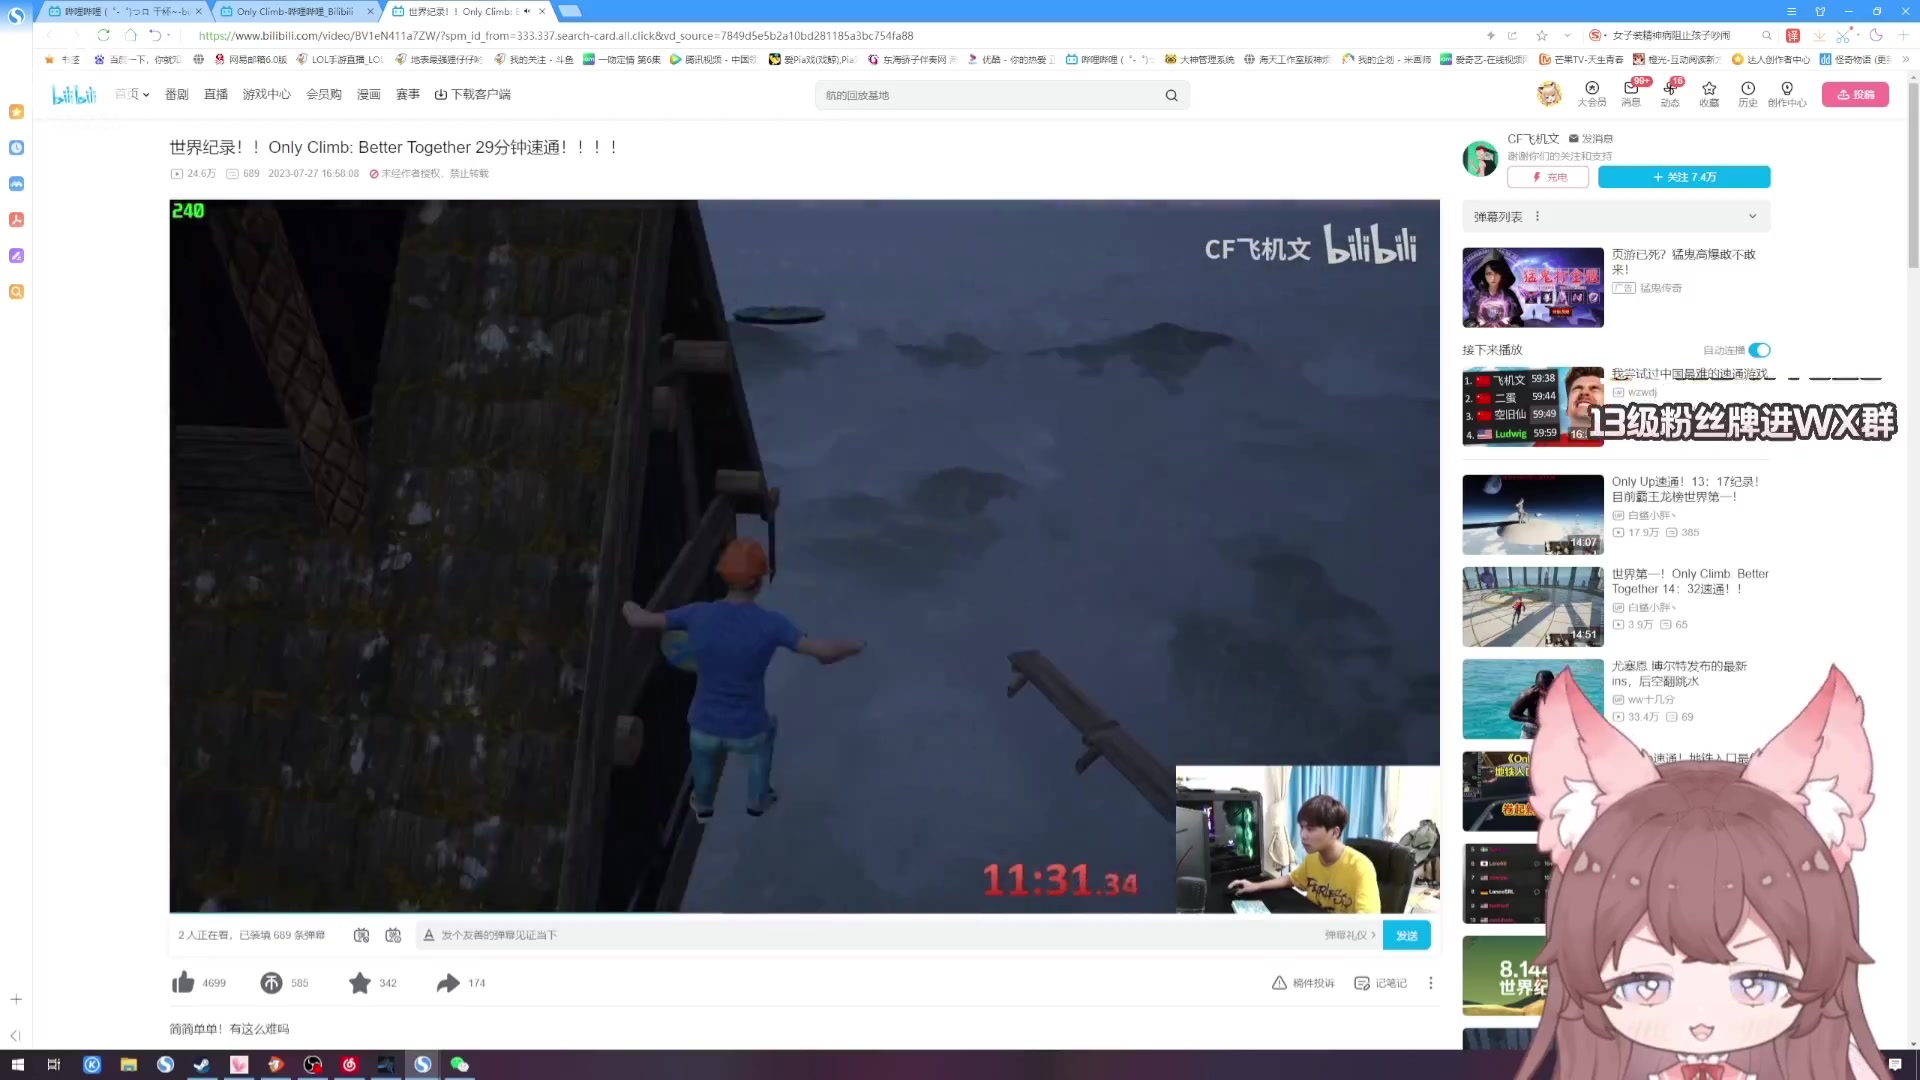Viewport: 1920px width, 1080px height.
Task: Open danmaku list options three-dot menu
Action: (x=1537, y=216)
